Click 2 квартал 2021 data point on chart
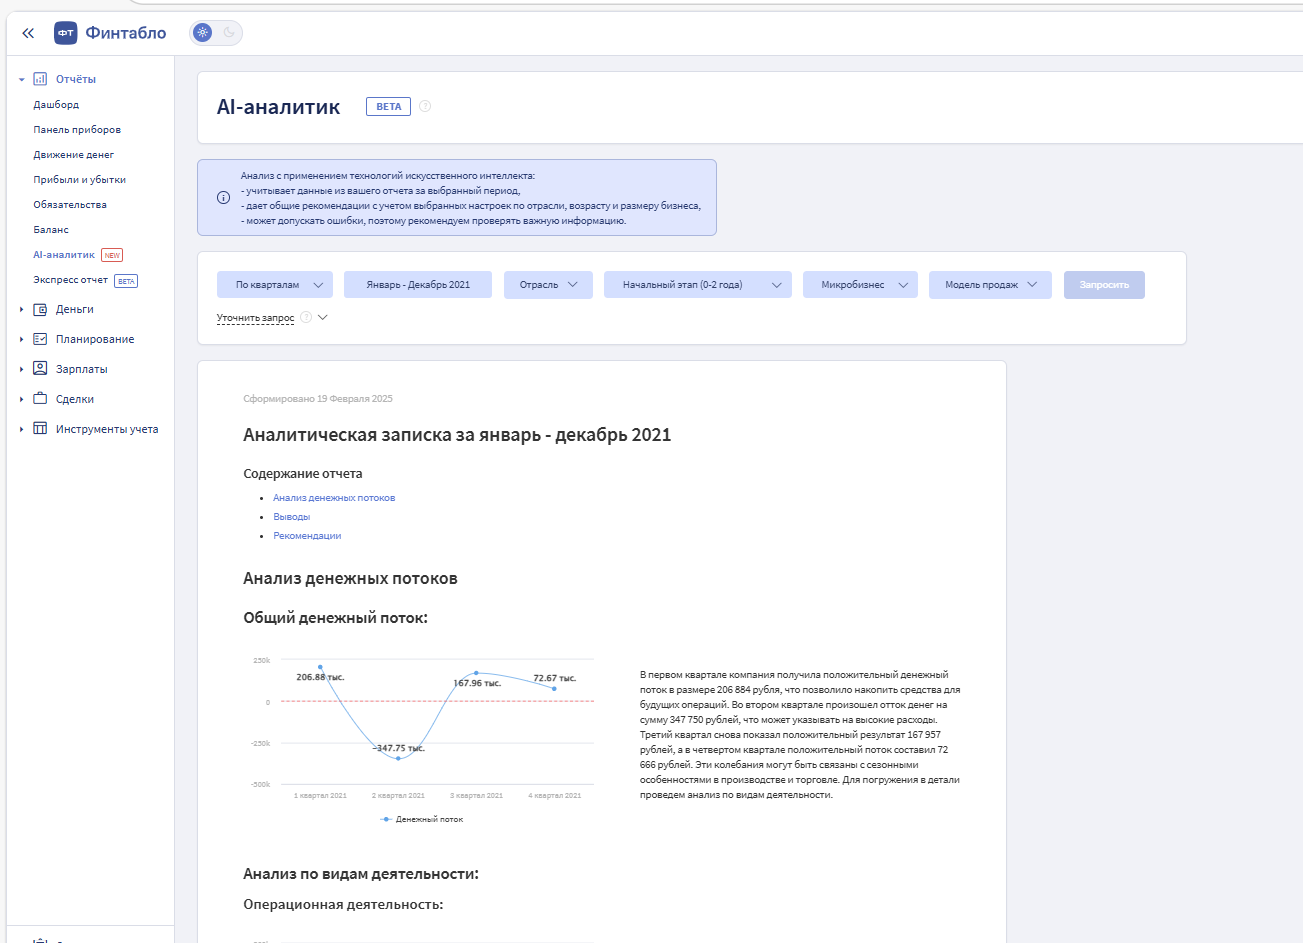1303x943 pixels. pyautogui.click(x=398, y=758)
